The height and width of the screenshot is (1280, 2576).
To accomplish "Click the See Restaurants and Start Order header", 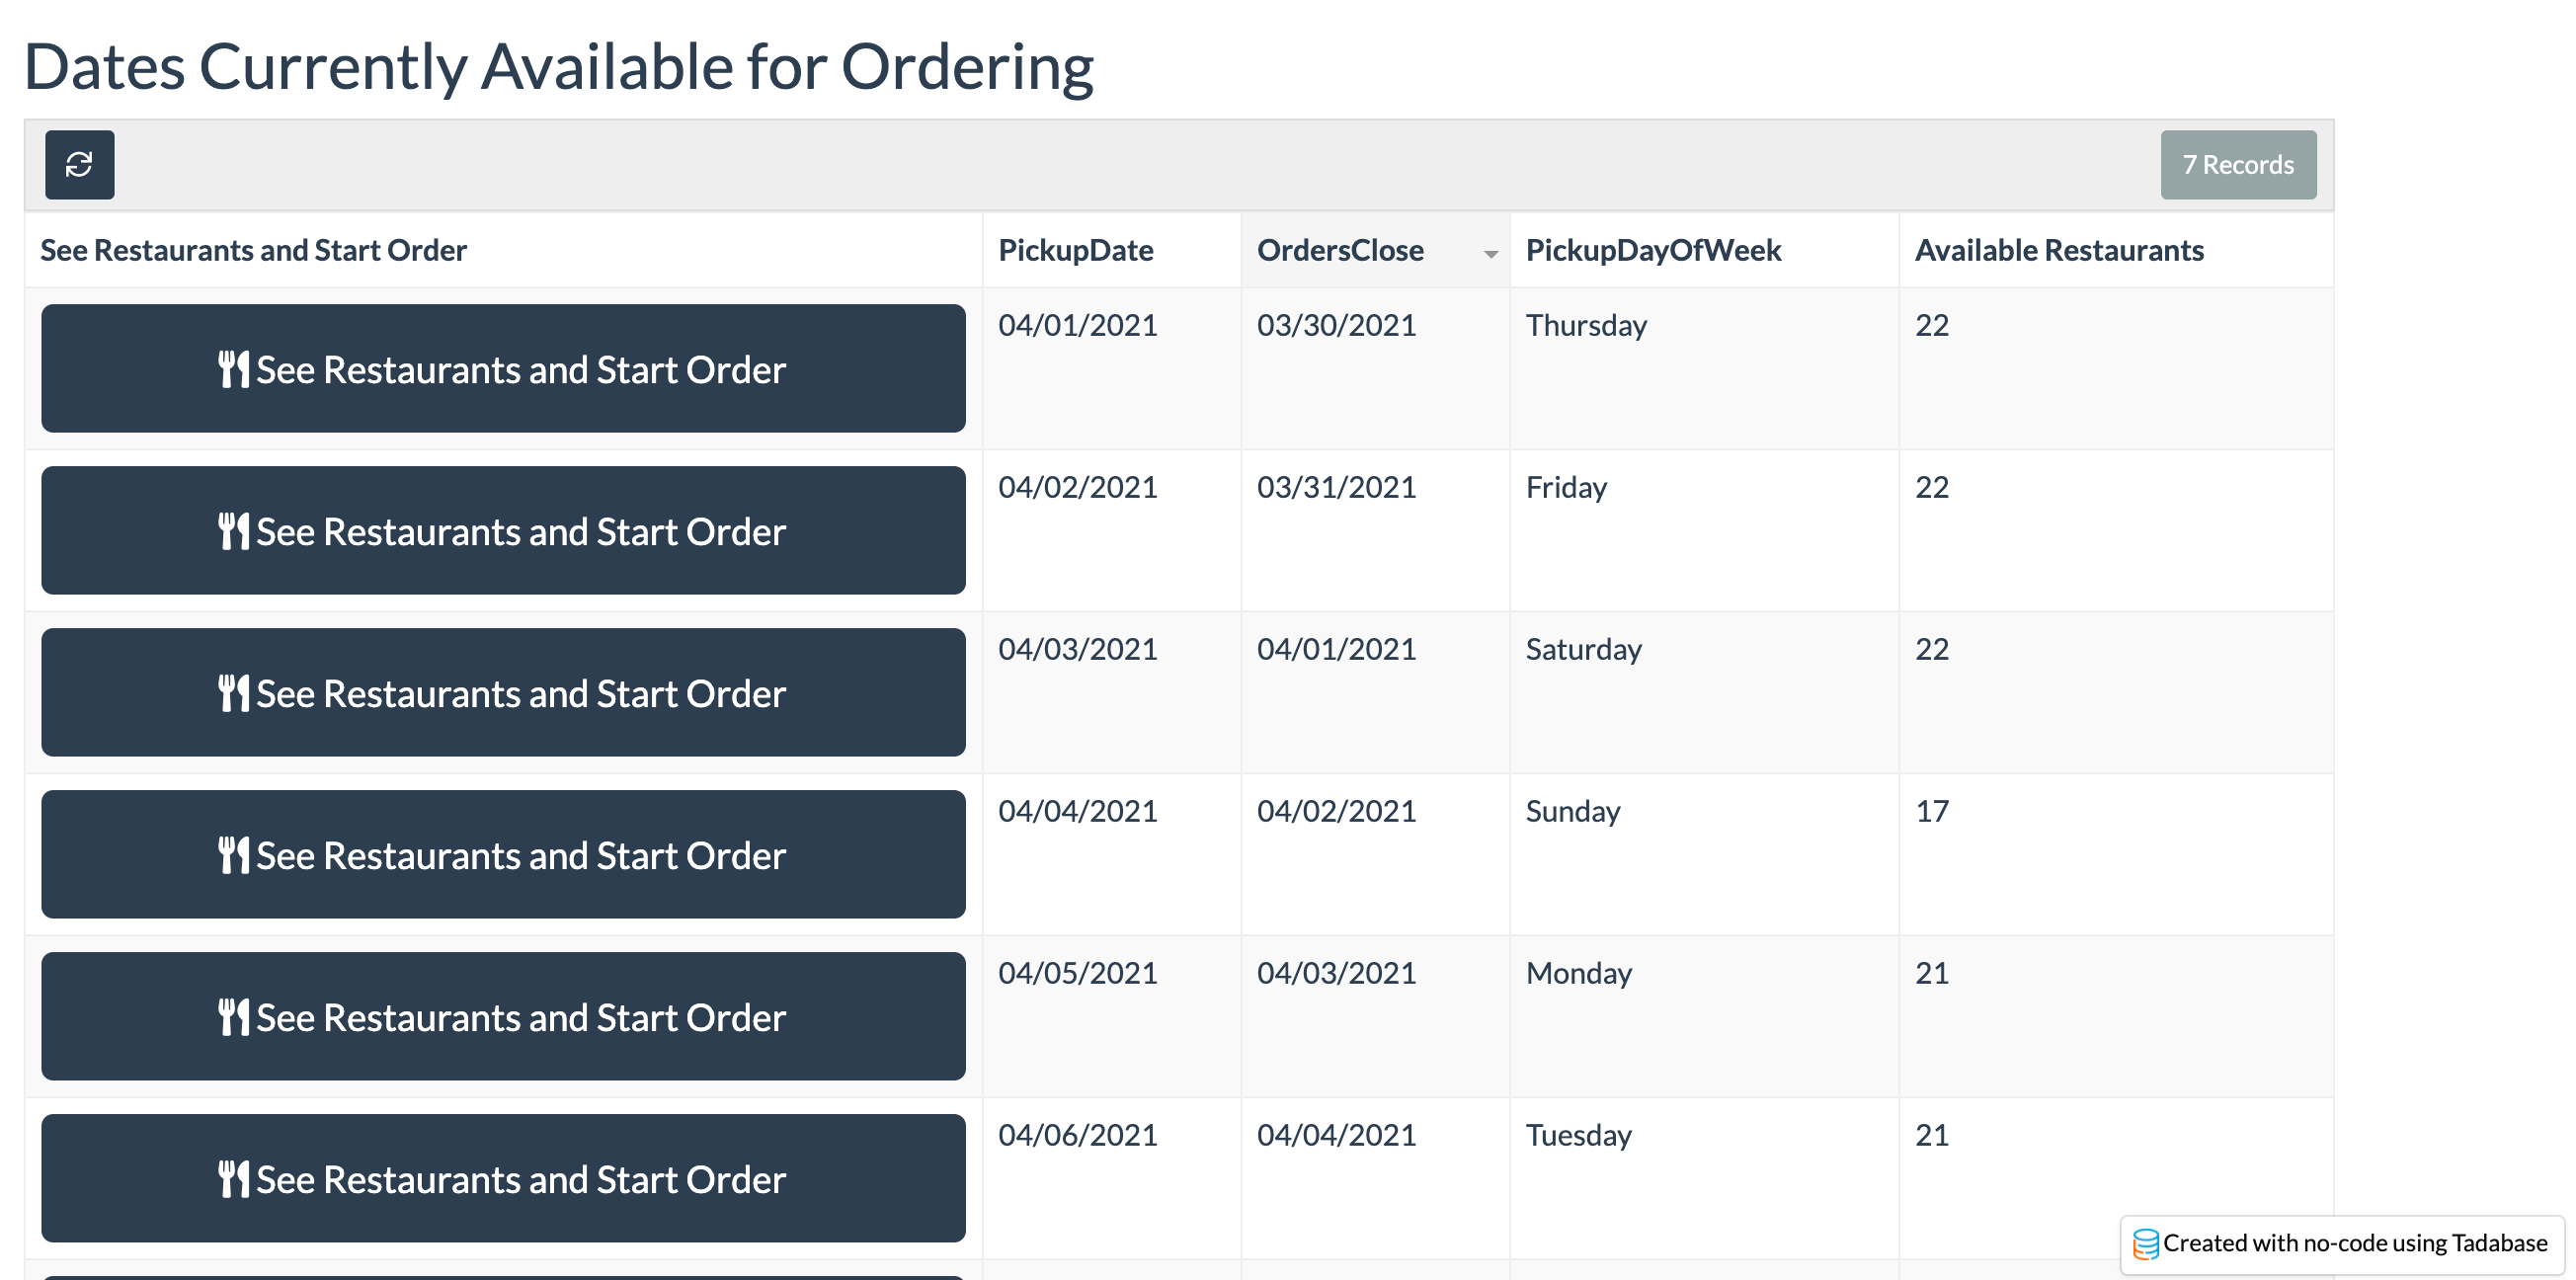I will pos(253,251).
